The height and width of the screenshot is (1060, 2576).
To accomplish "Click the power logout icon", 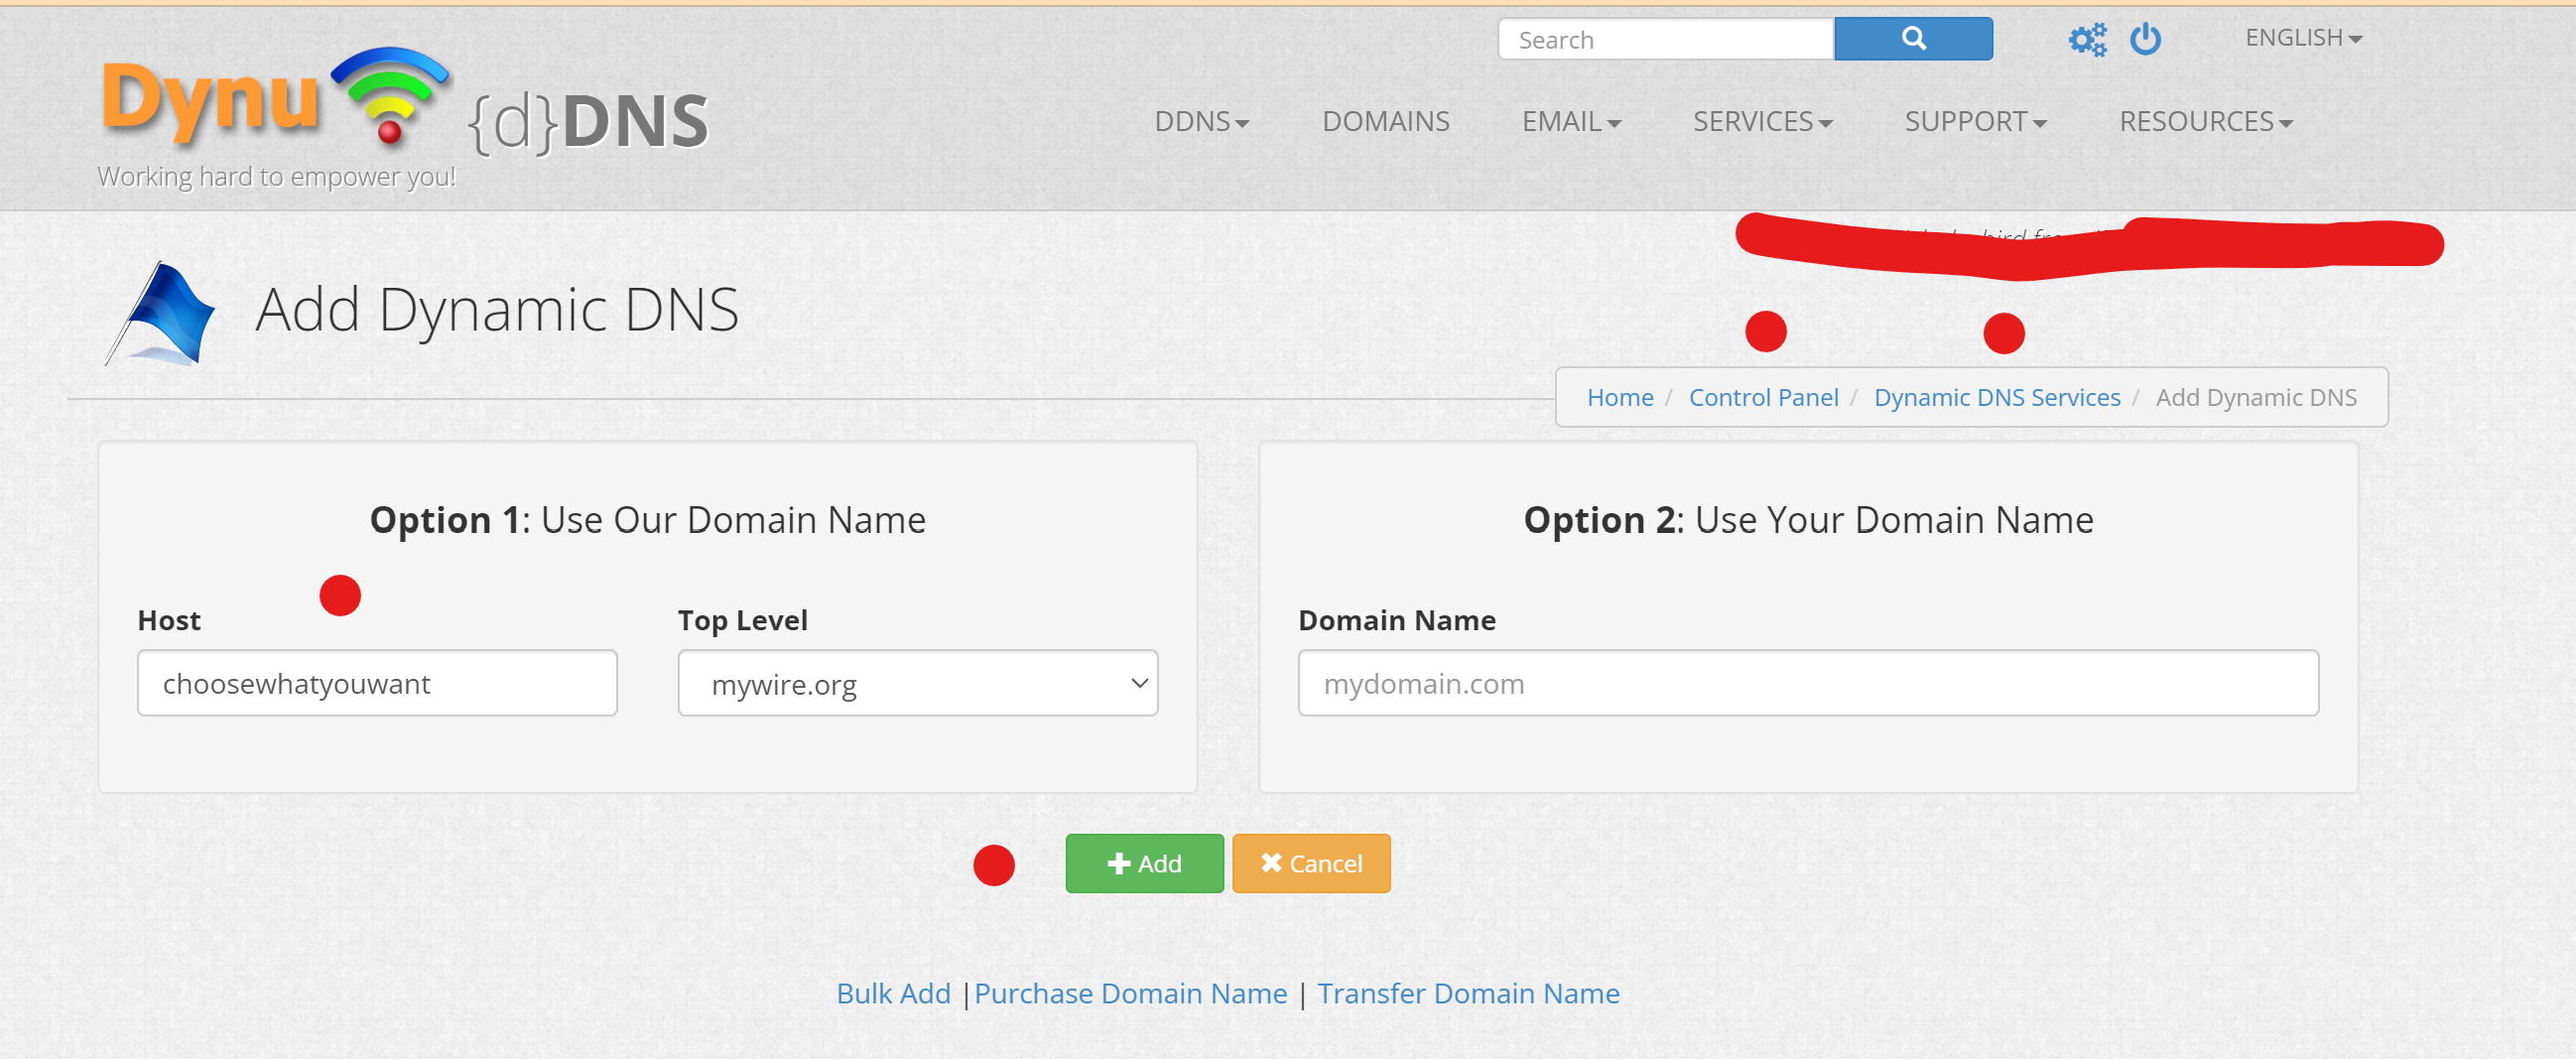I will pyautogui.click(x=2145, y=39).
